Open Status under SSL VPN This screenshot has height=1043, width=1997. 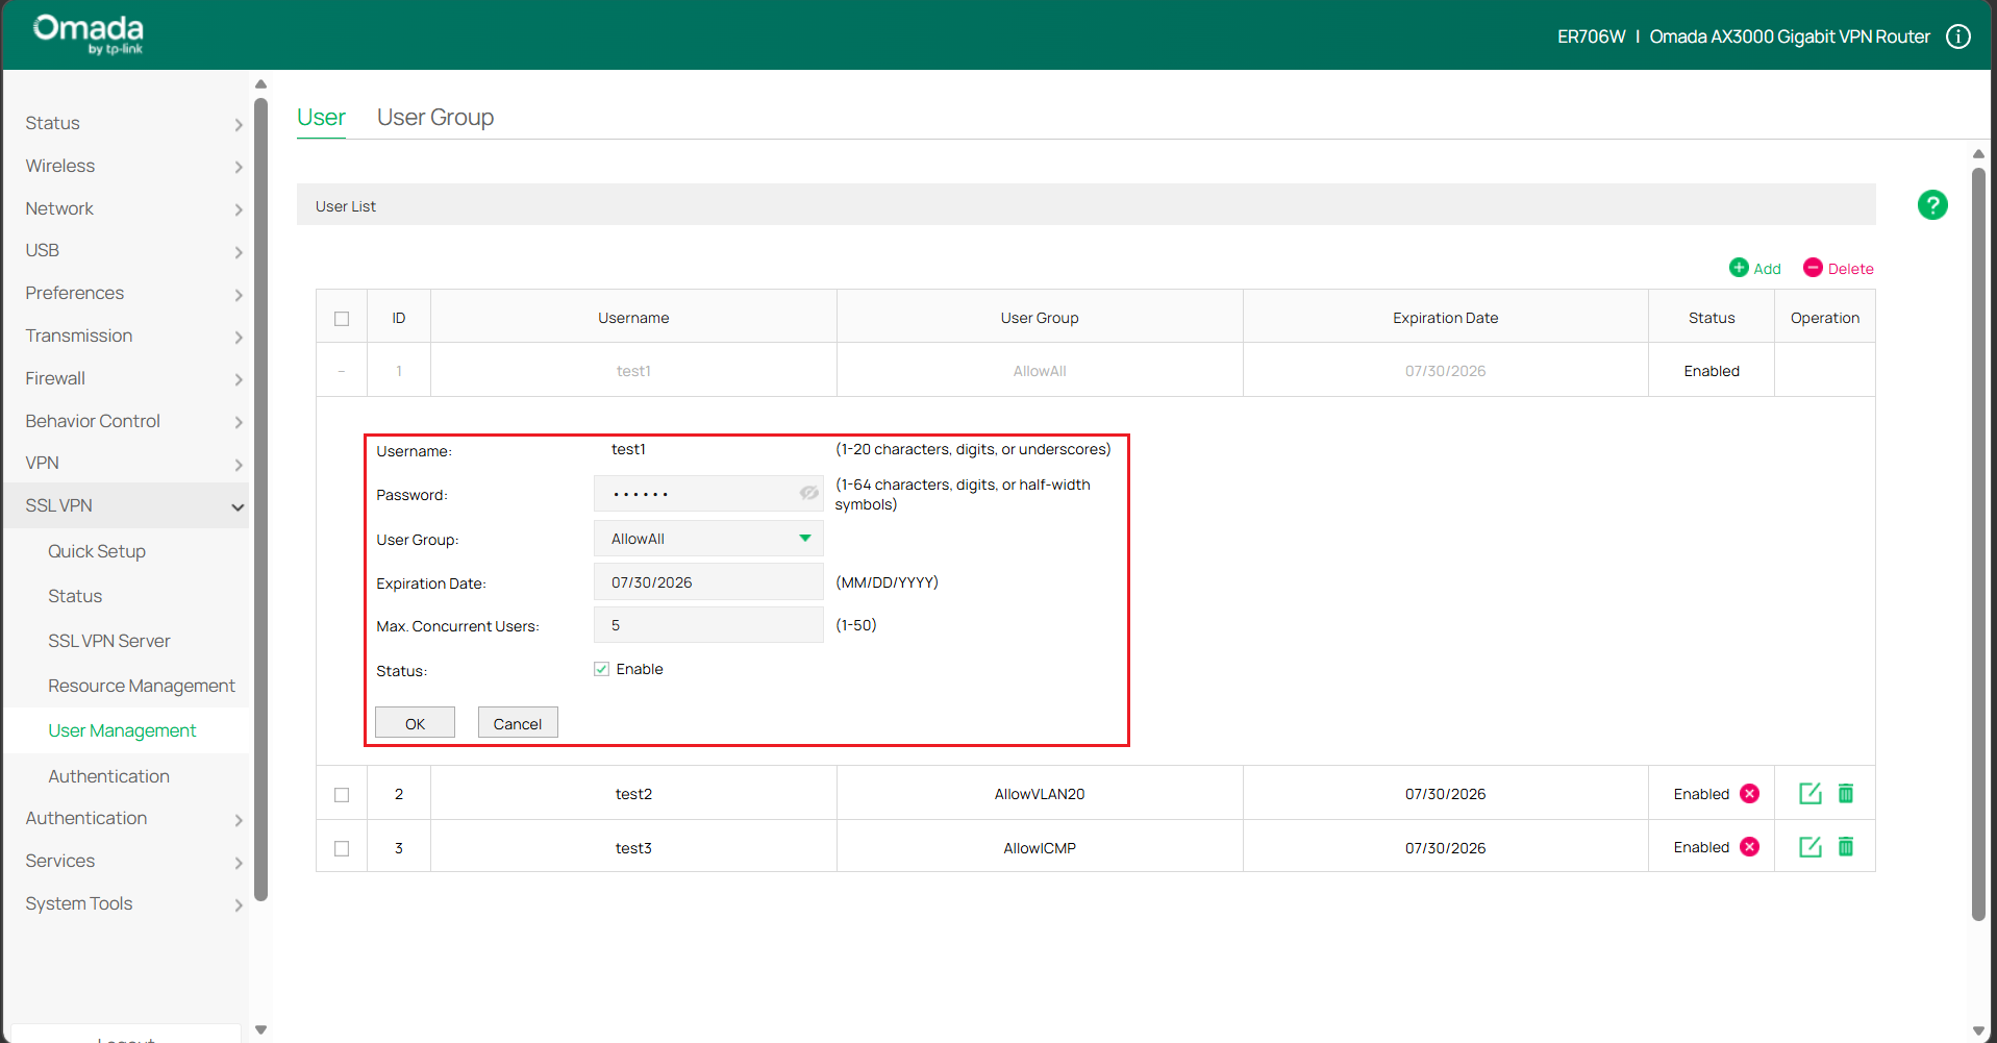pyautogui.click(x=75, y=596)
